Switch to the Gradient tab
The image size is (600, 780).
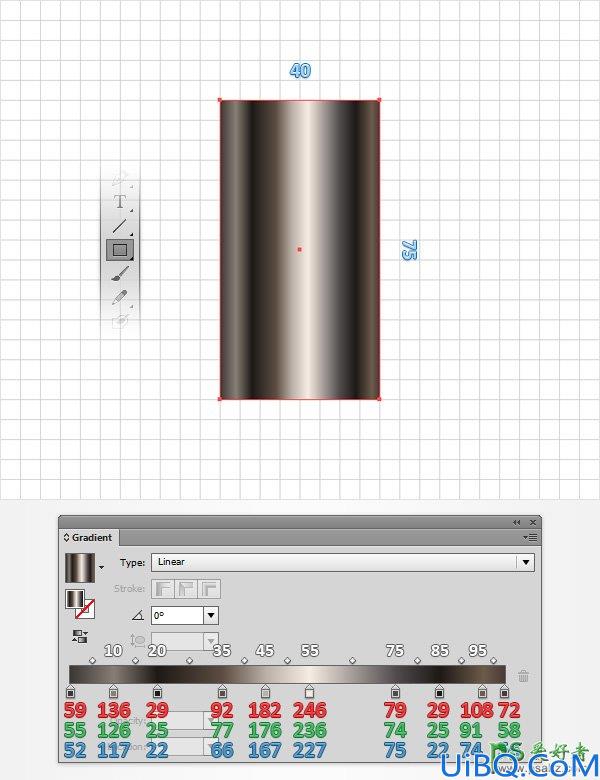(x=92, y=537)
